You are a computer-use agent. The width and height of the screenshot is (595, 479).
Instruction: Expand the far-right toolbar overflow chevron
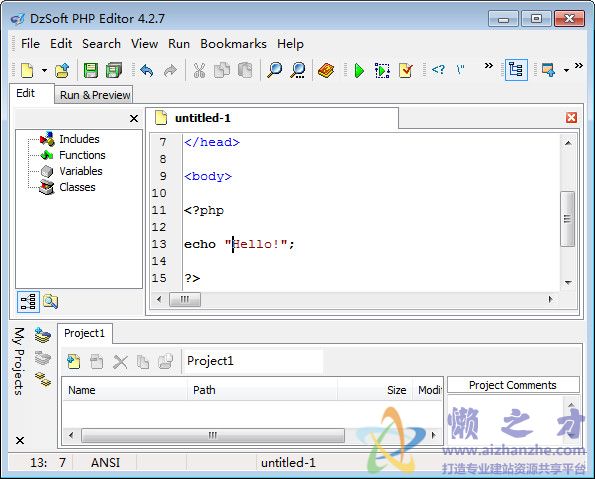click(x=579, y=66)
